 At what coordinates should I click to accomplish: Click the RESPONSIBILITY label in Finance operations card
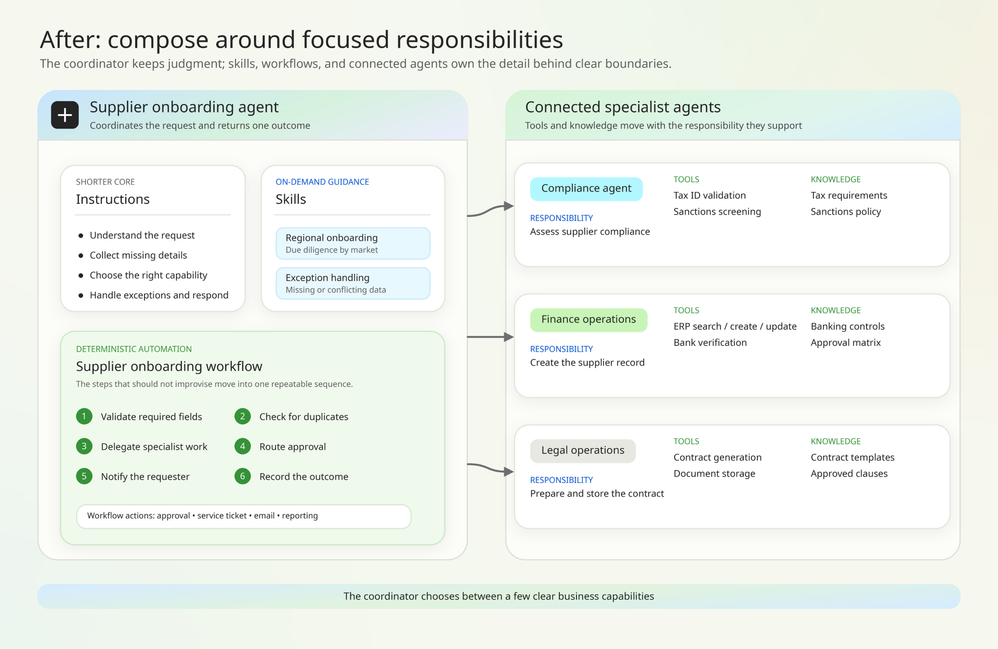561,349
